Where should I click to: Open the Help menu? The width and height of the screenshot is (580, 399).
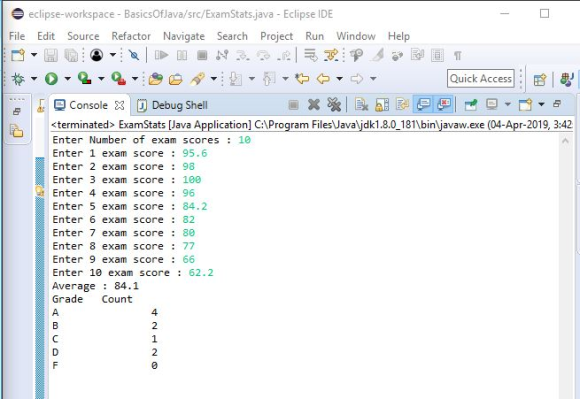pos(399,36)
